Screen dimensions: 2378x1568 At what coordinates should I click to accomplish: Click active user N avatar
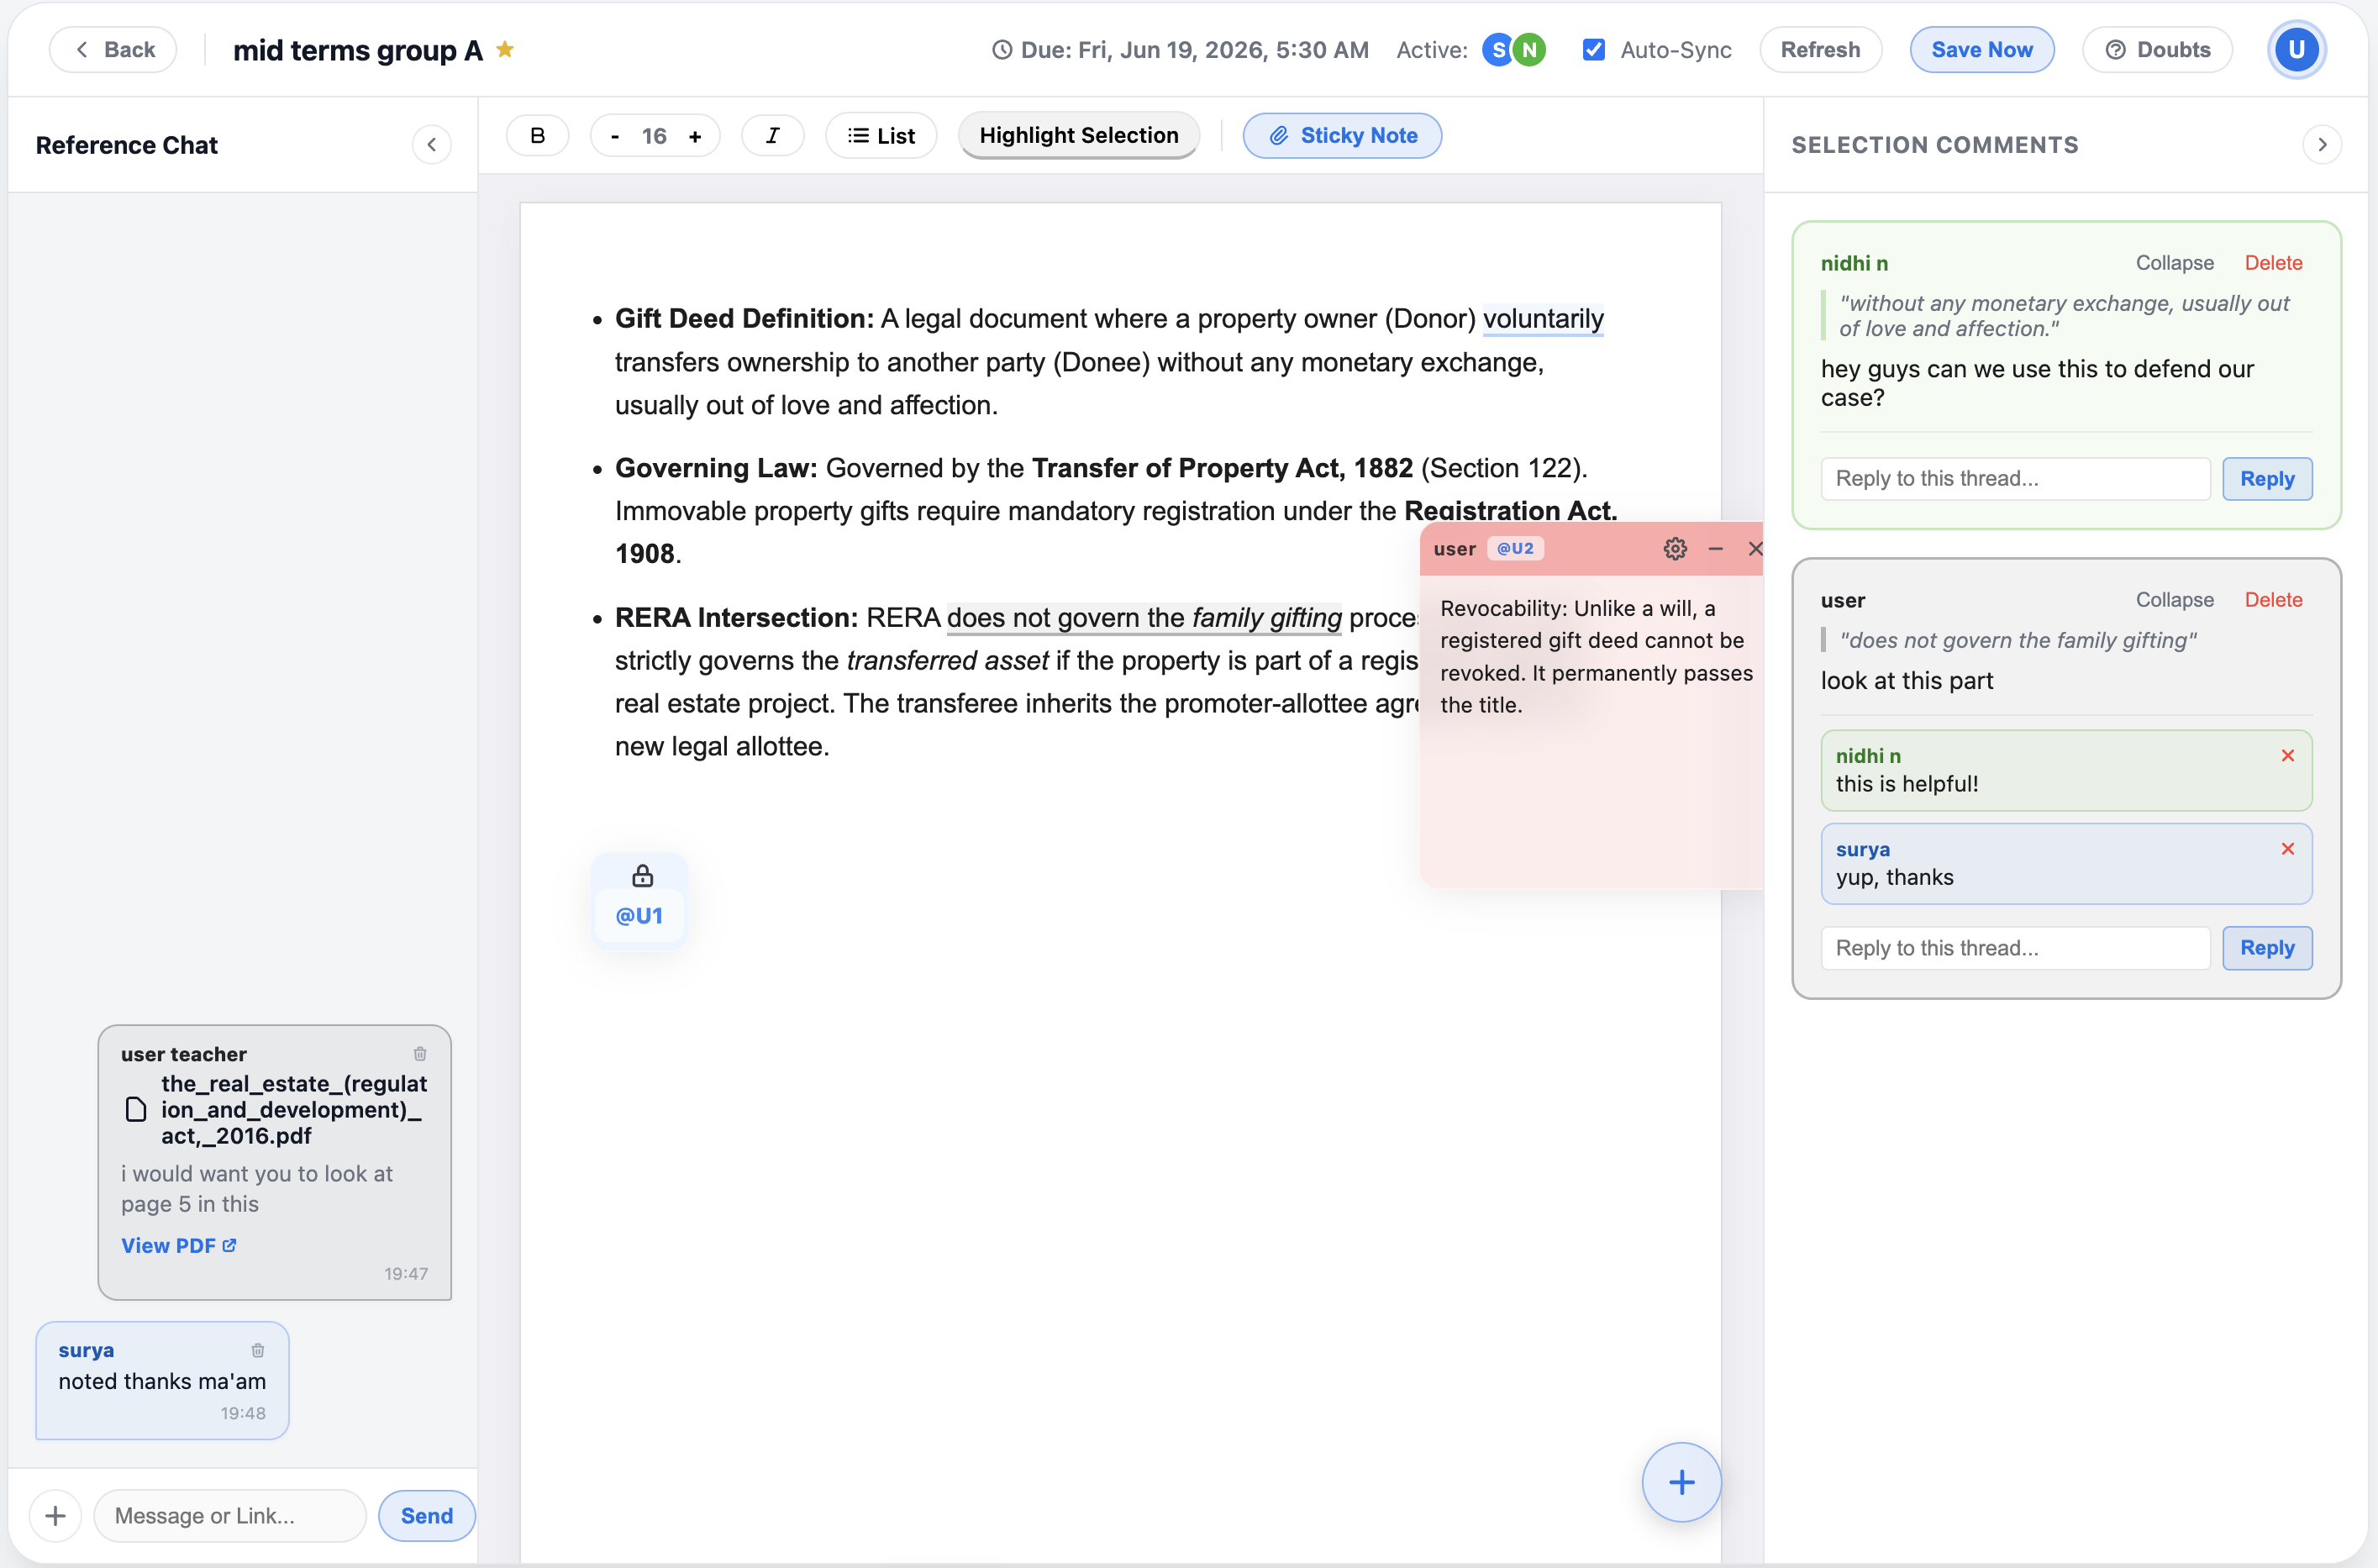pos(1529,50)
